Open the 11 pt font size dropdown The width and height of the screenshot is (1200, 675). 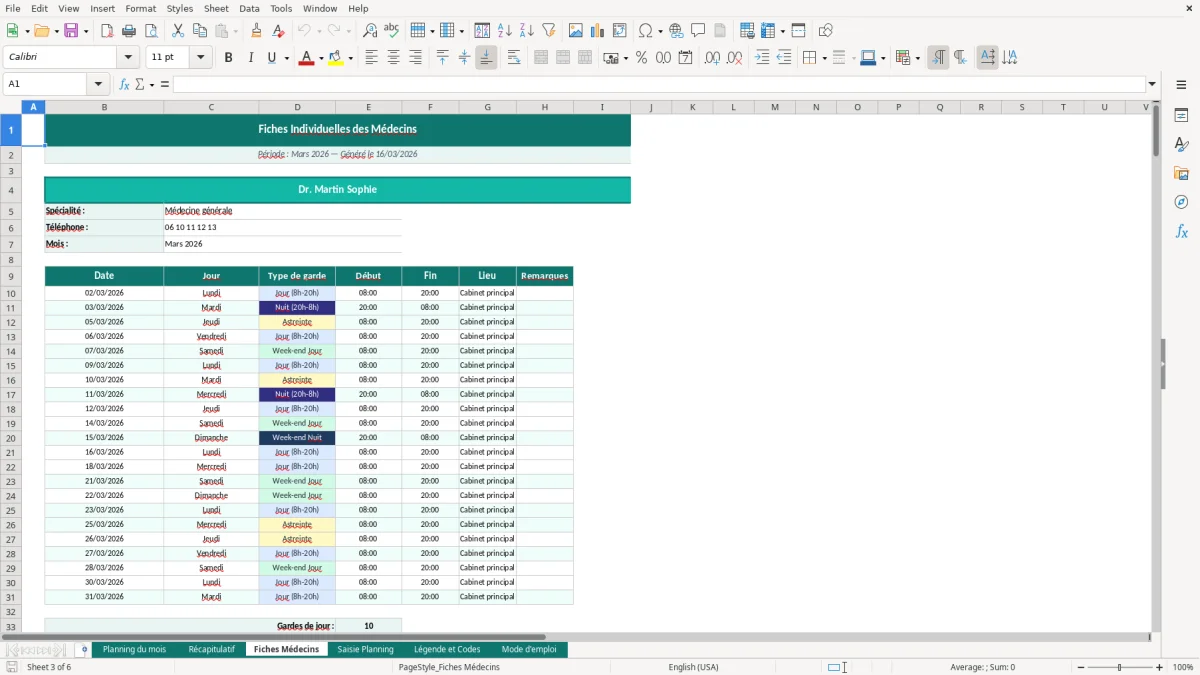pos(201,58)
